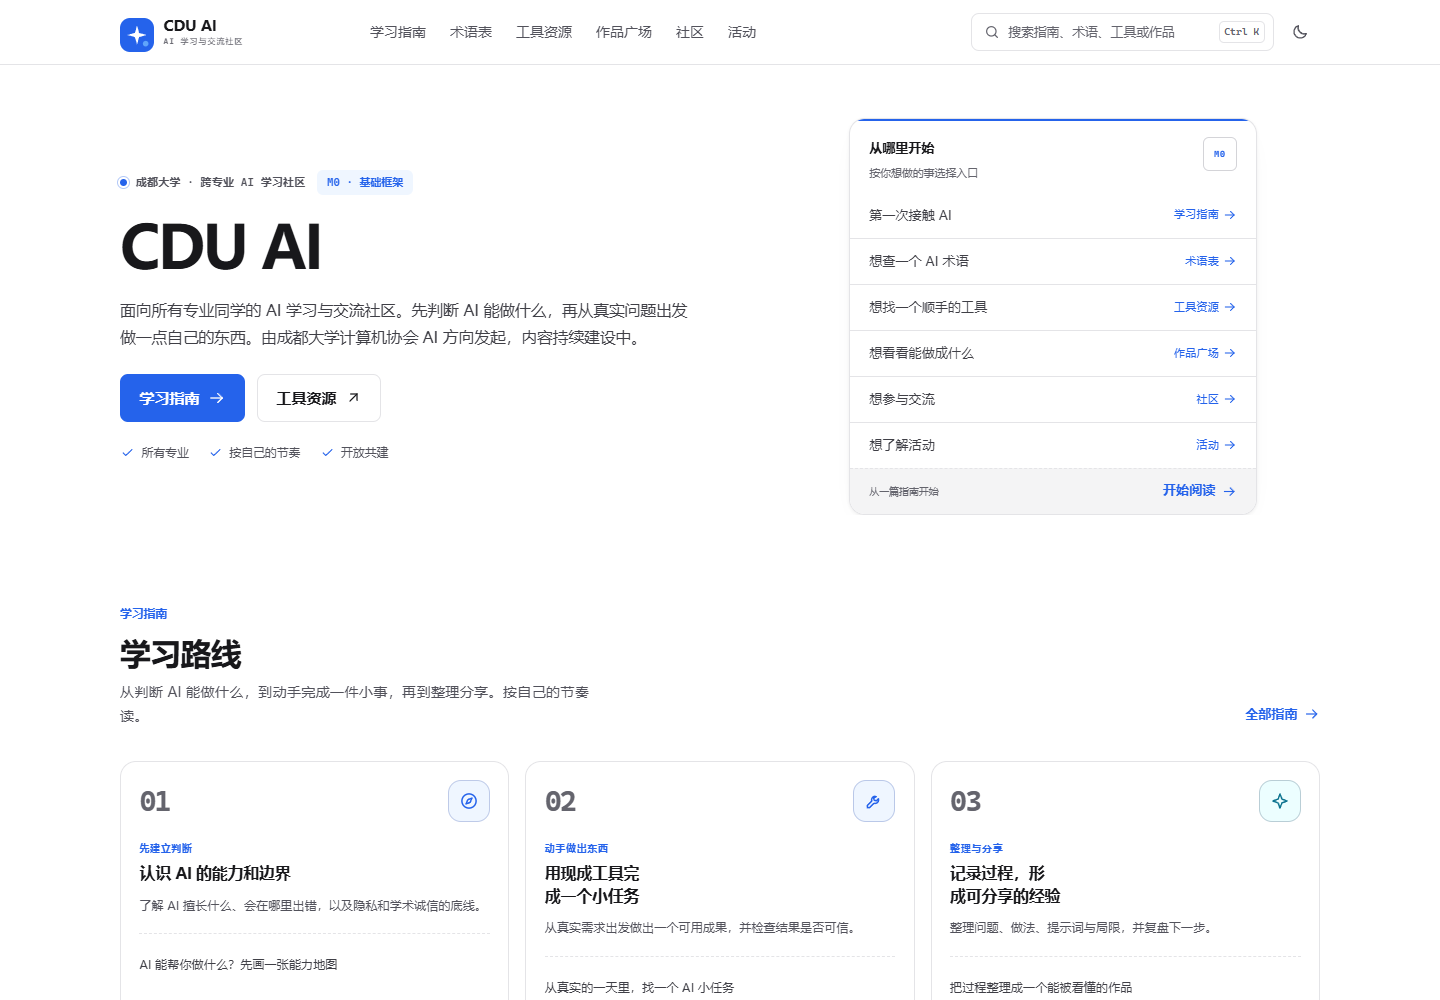Click the M0 badge in the start panel
The width and height of the screenshot is (1440, 1000).
click(1220, 154)
